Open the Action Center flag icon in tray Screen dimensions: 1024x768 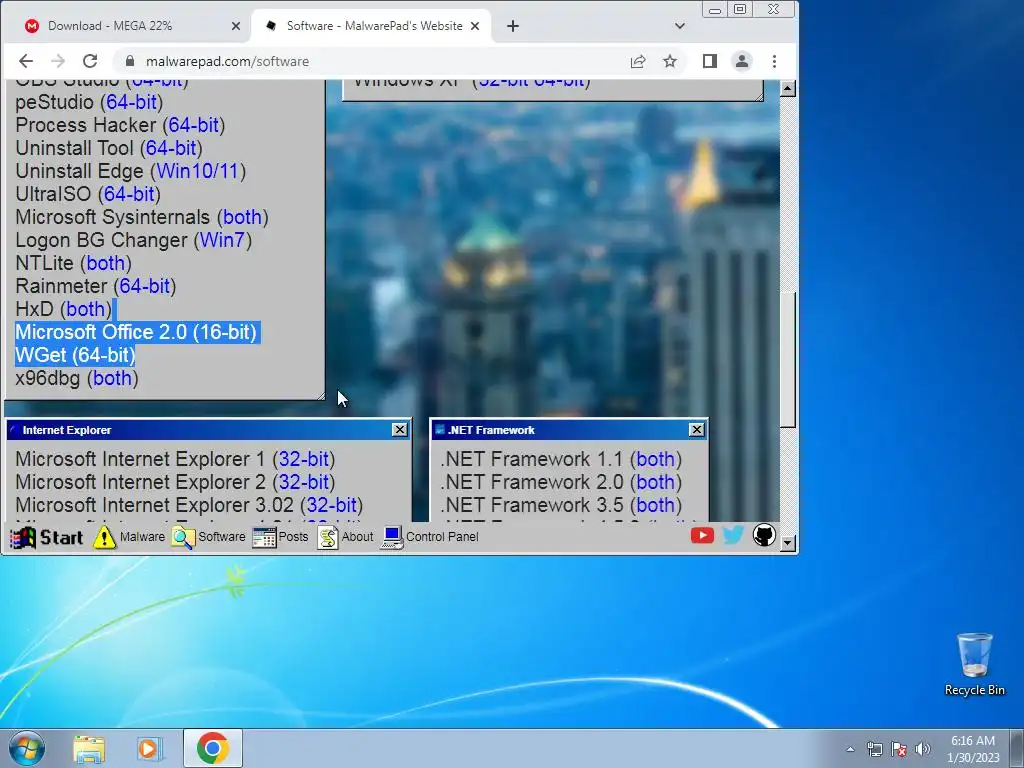pos(899,749)
